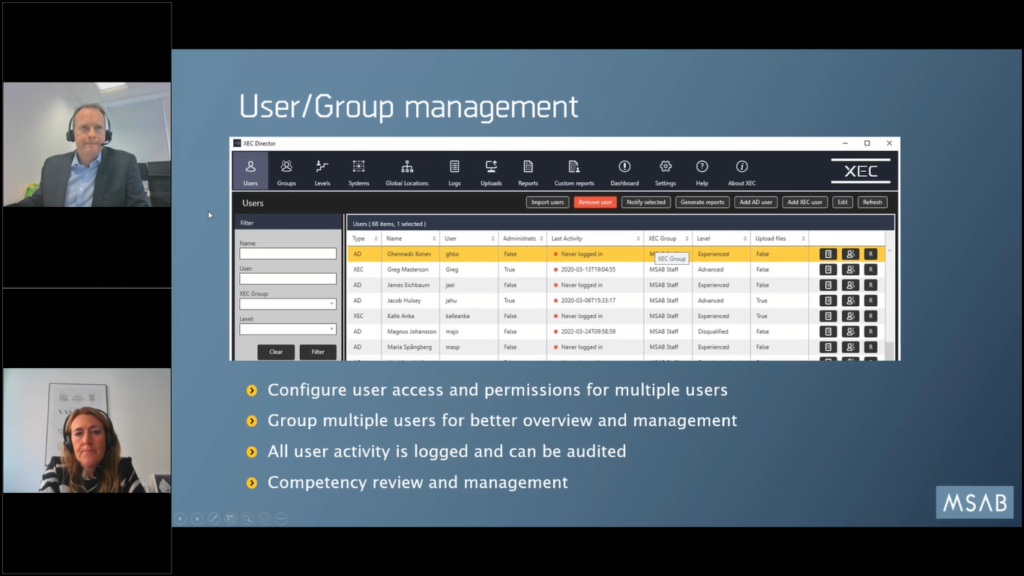The image size is (1024, 576).
Task: Sort by the Last Activity column
Action: point(595,239)
